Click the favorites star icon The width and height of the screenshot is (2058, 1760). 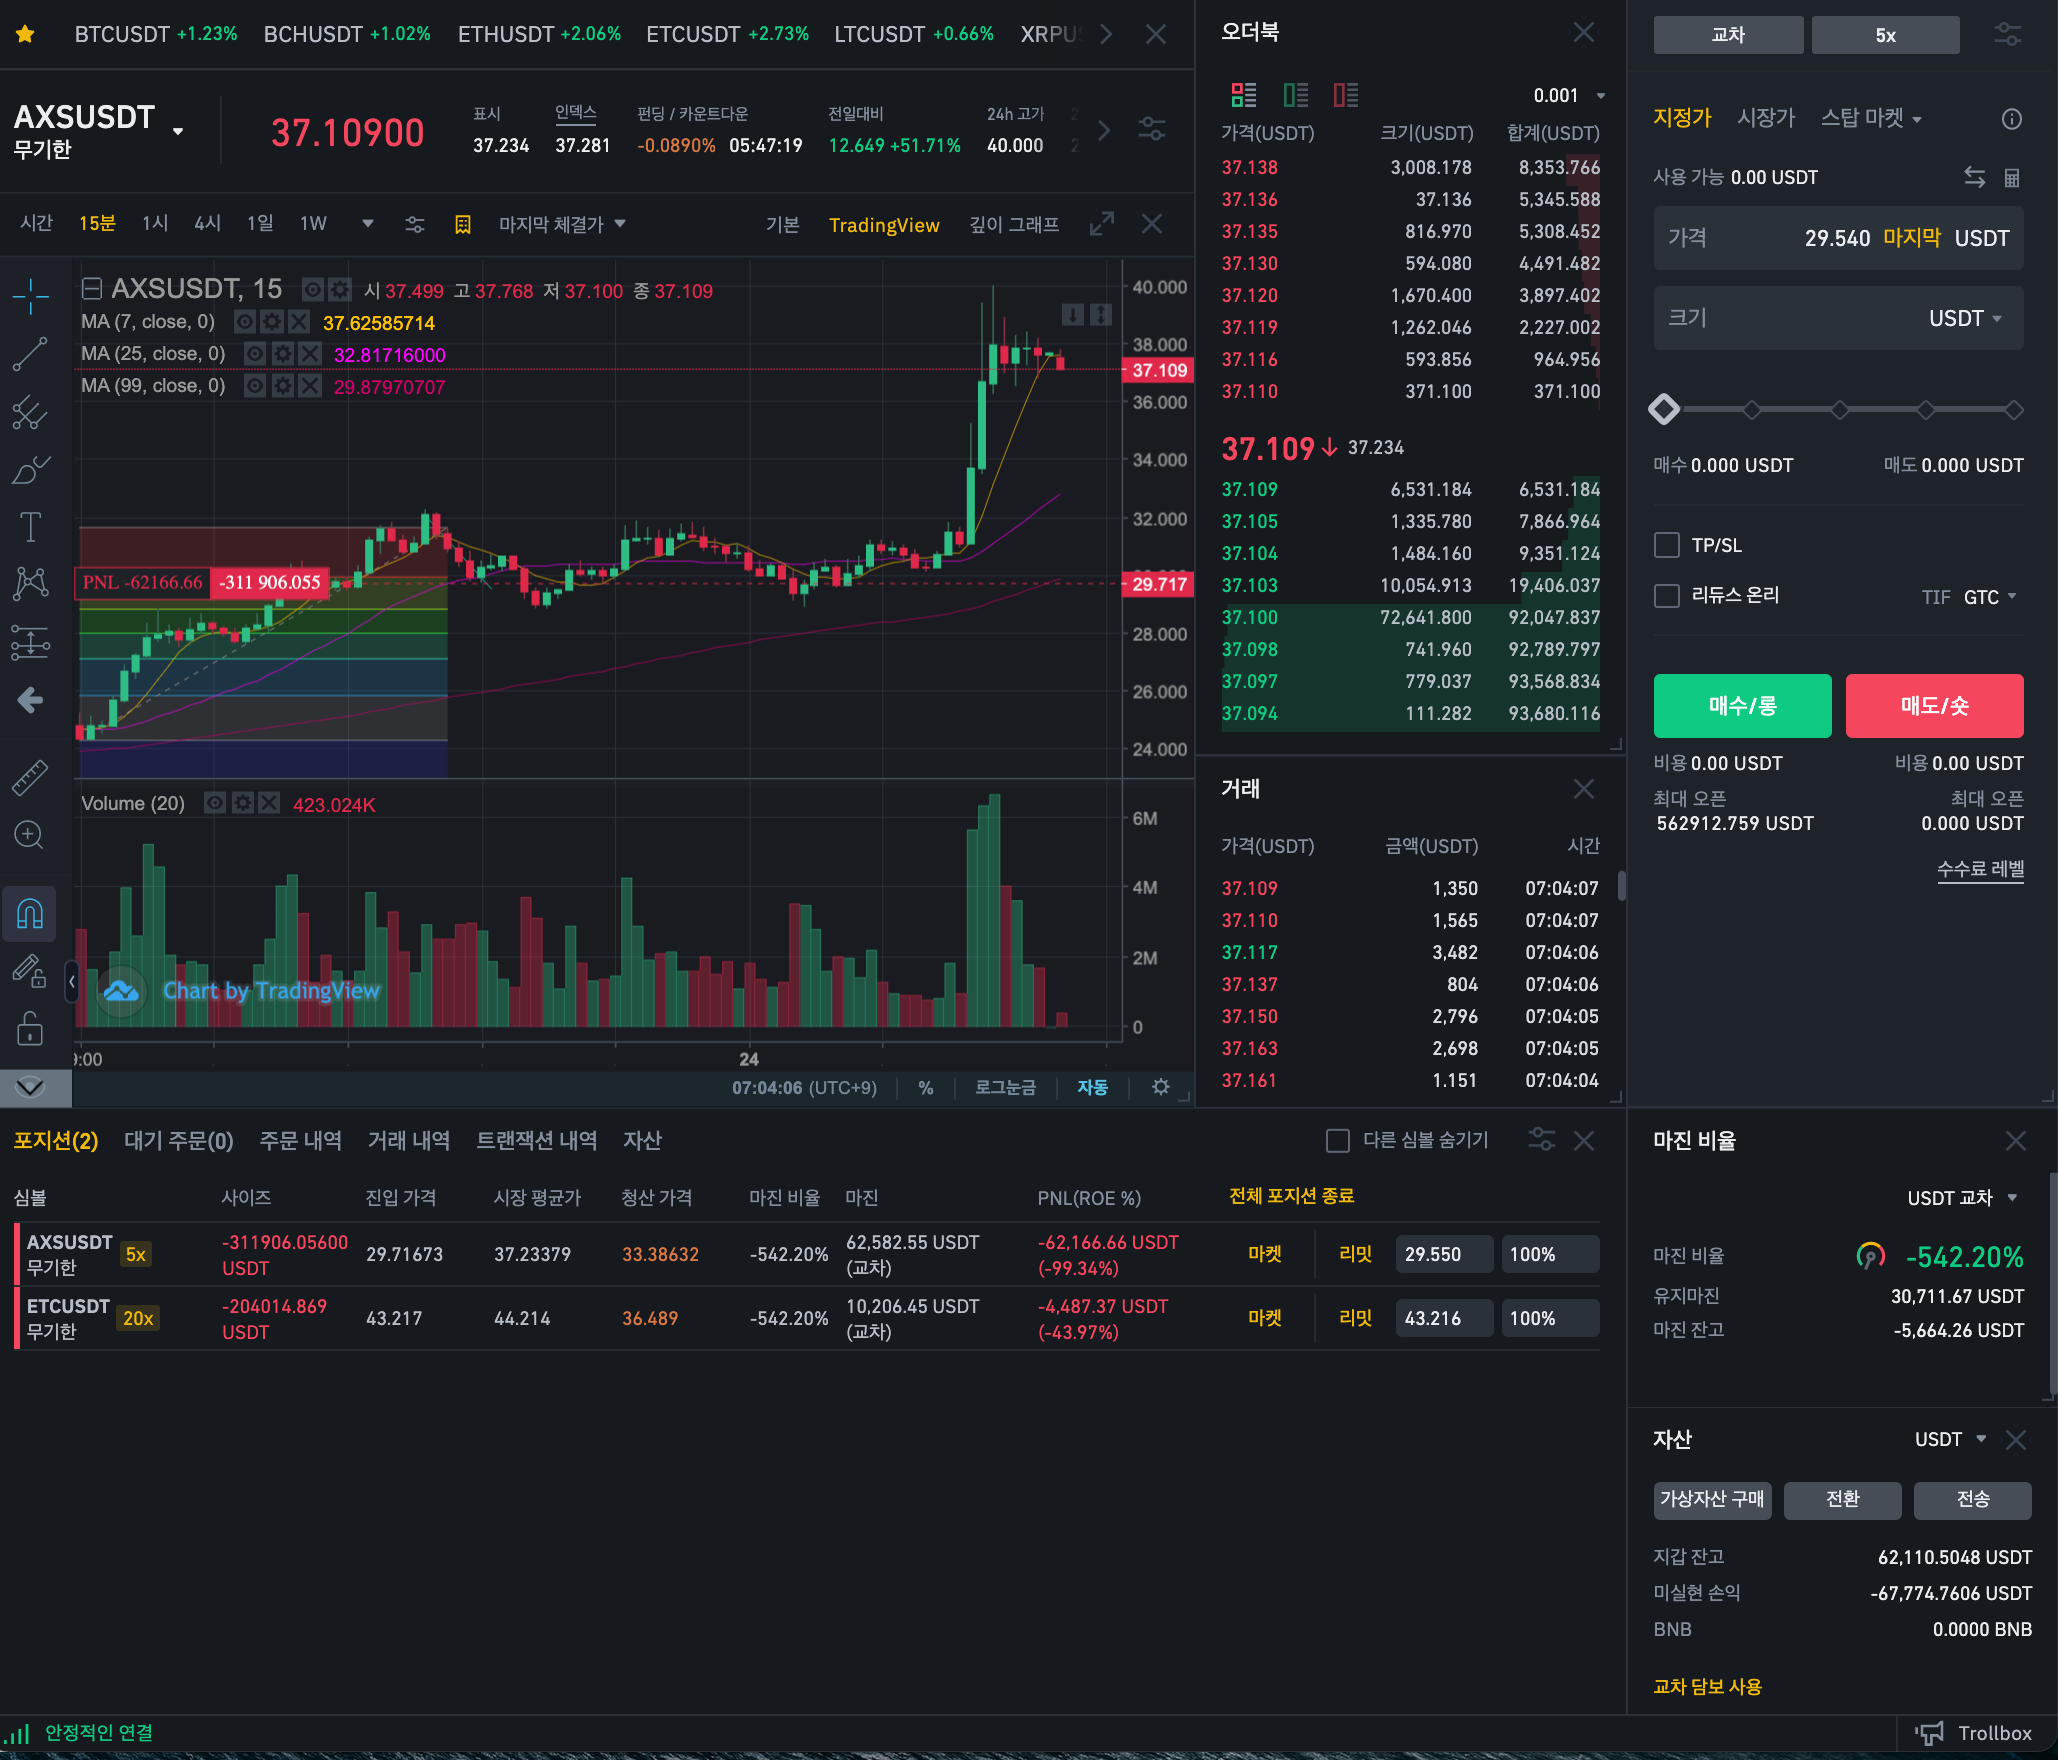26,34
